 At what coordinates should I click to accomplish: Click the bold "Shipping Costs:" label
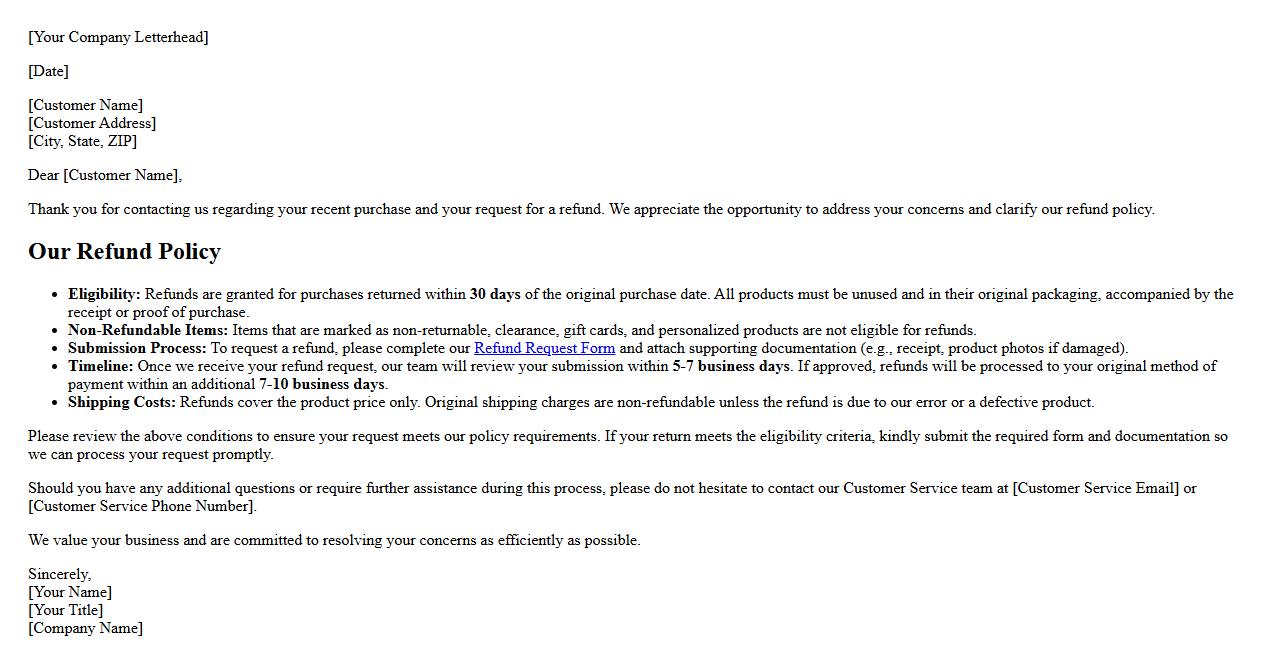121,402
